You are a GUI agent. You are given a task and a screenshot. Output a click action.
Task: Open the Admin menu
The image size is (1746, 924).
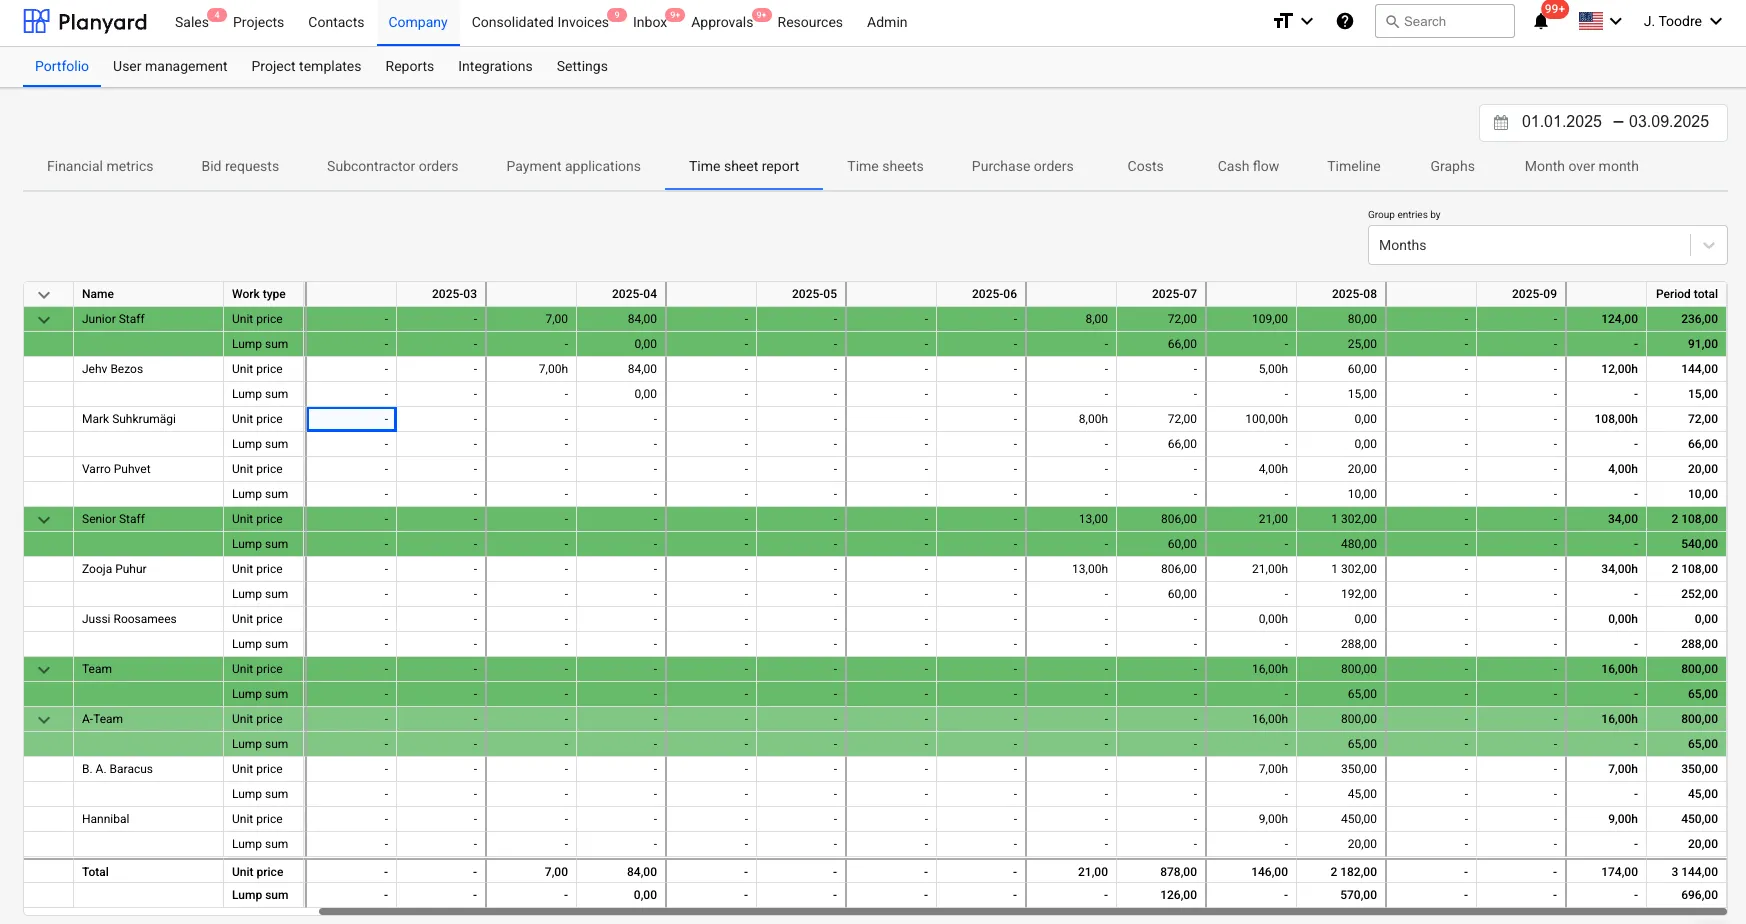(886, 22)
